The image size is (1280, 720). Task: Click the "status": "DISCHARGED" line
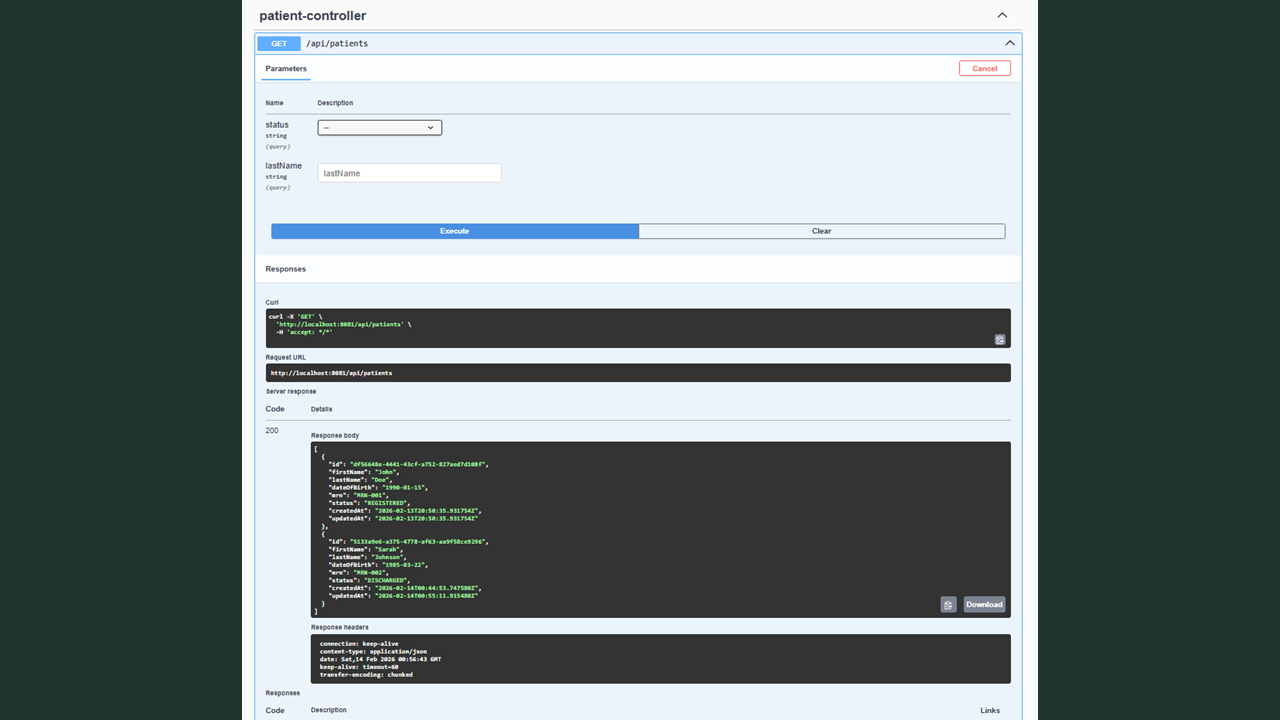(x=369, y=580)
